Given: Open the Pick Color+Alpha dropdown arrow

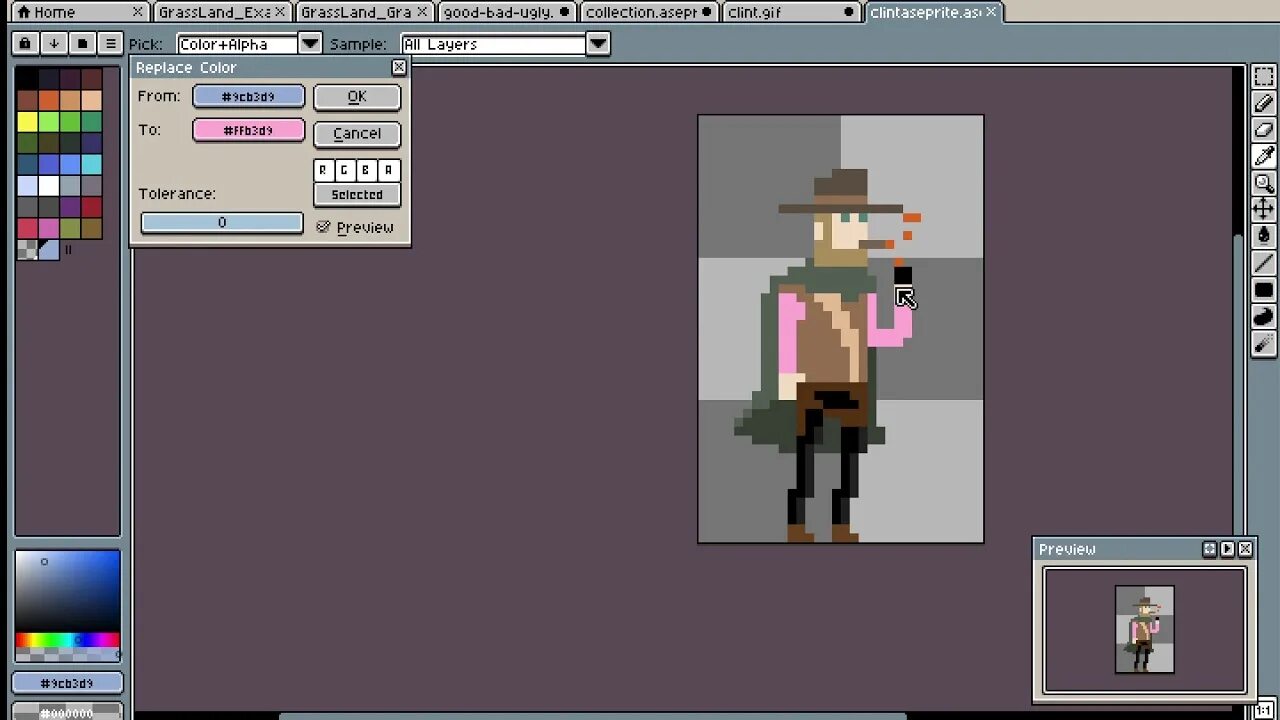Looking at the screenshot, I should coord(310,44).
